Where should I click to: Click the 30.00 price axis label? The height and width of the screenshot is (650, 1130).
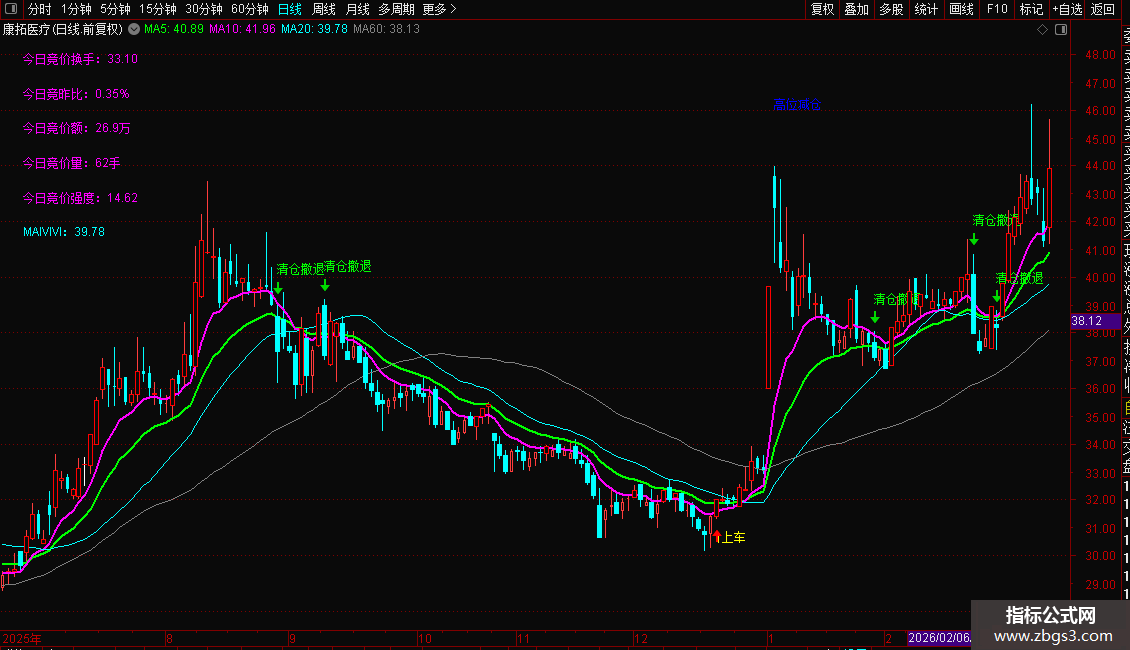pyautogui.click(x=1100, y=556)
